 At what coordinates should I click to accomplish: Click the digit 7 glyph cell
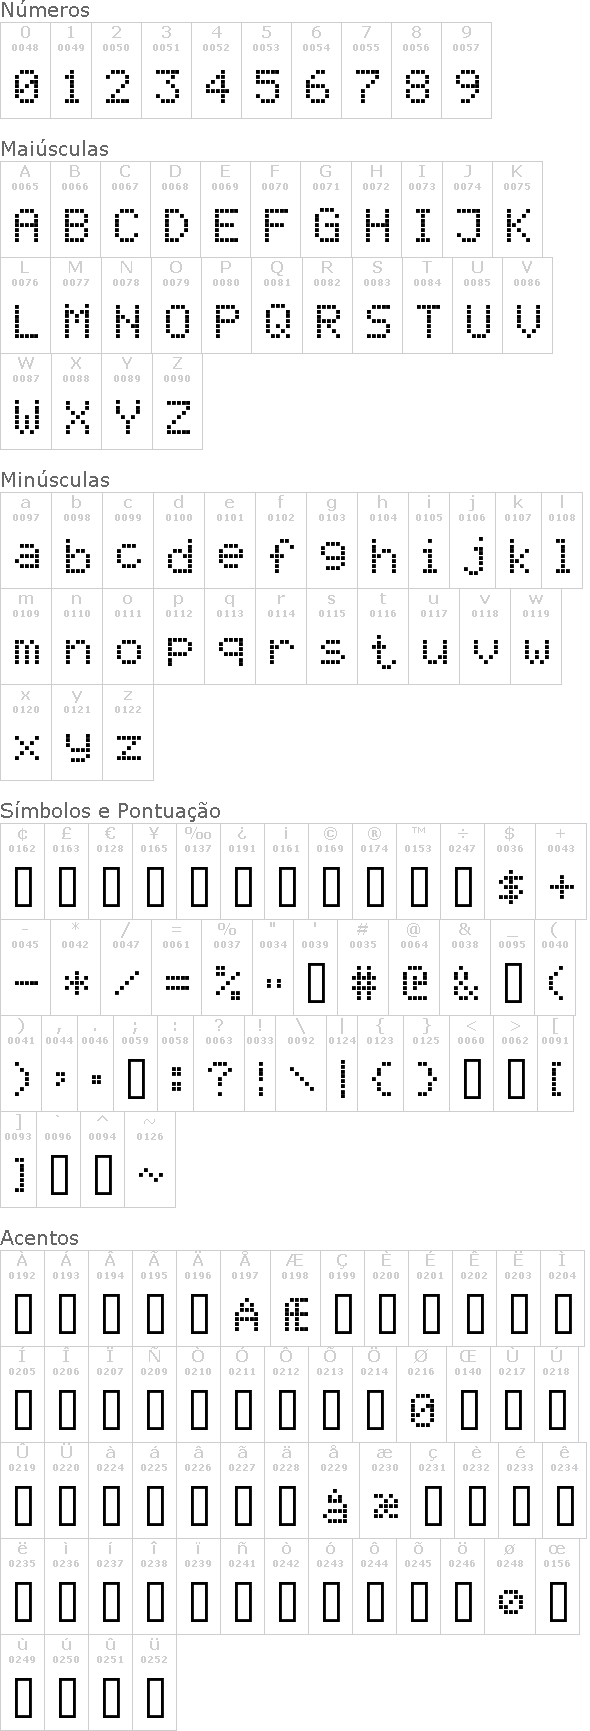click(366, 70)
